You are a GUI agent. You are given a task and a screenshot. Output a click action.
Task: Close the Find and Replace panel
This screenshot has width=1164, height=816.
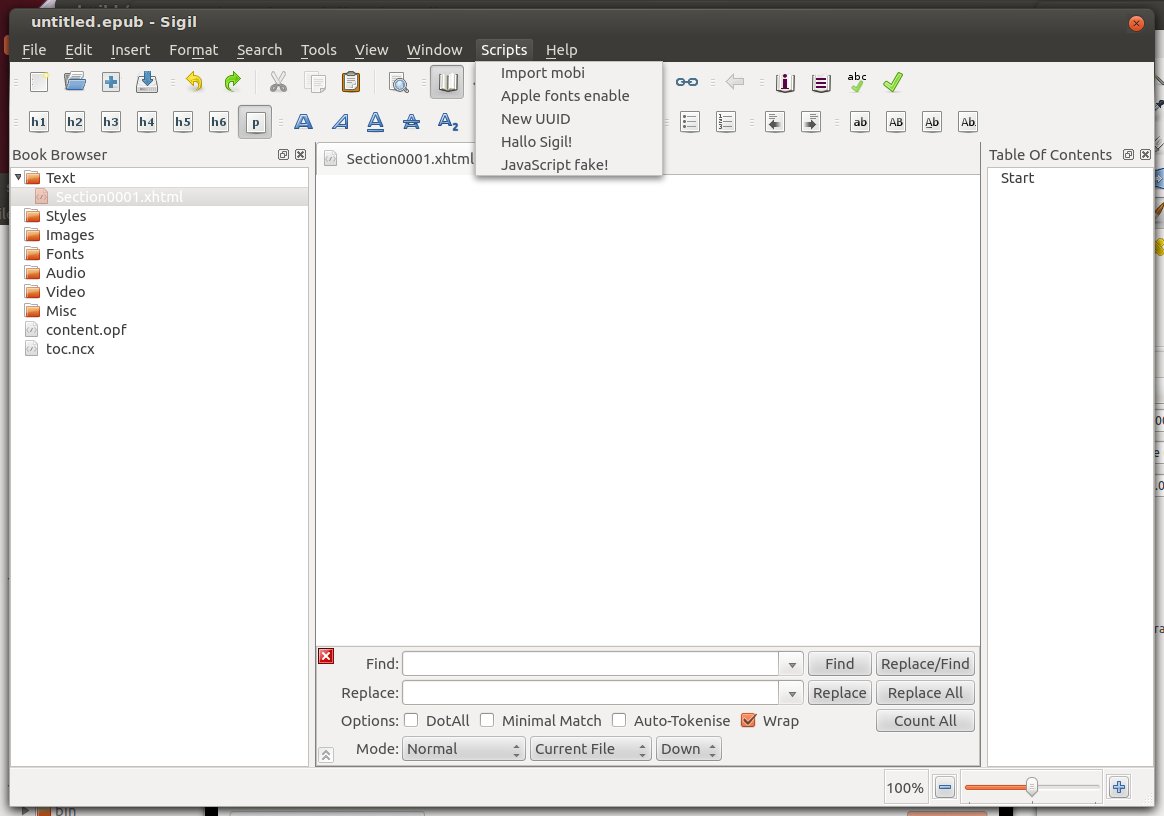(326, 656)
